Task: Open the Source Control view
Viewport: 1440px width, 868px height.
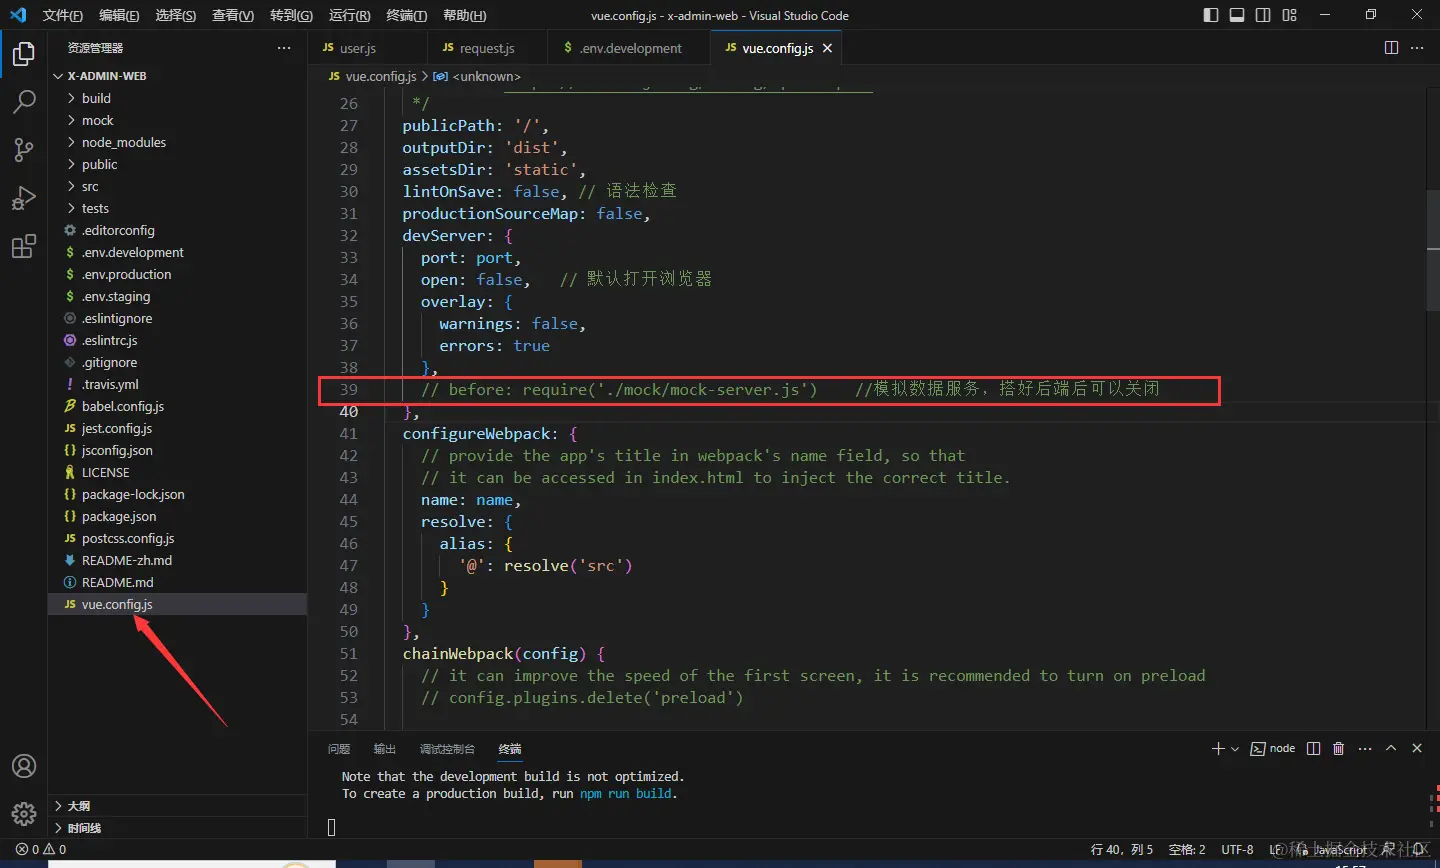Action: pyautogui.click(x=24, y=150)
